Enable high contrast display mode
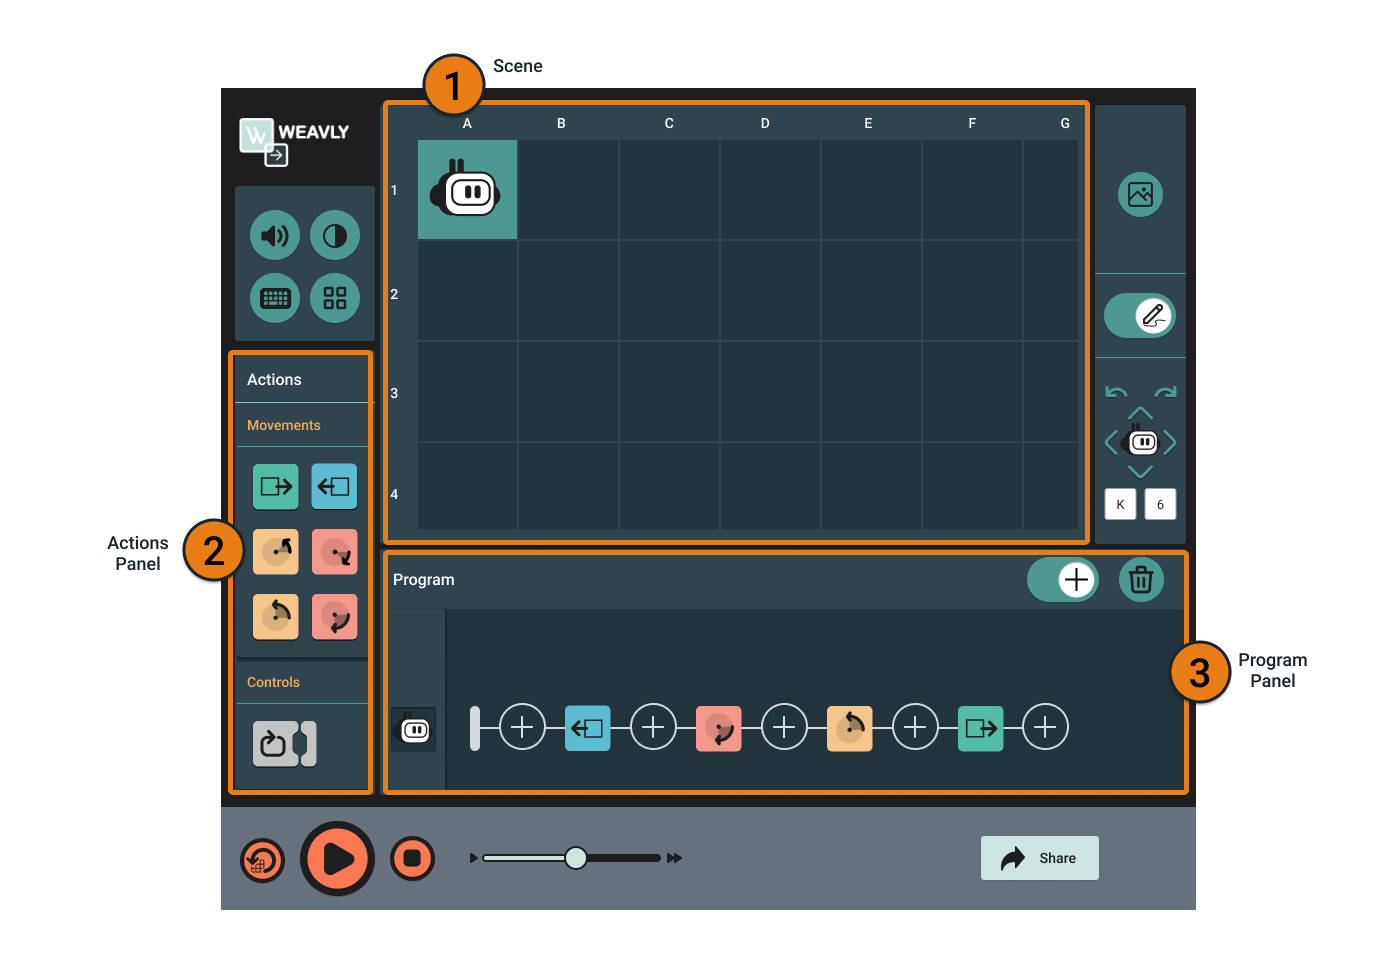The width and height of the screenshot is (1396, 970). coord(334,234)
